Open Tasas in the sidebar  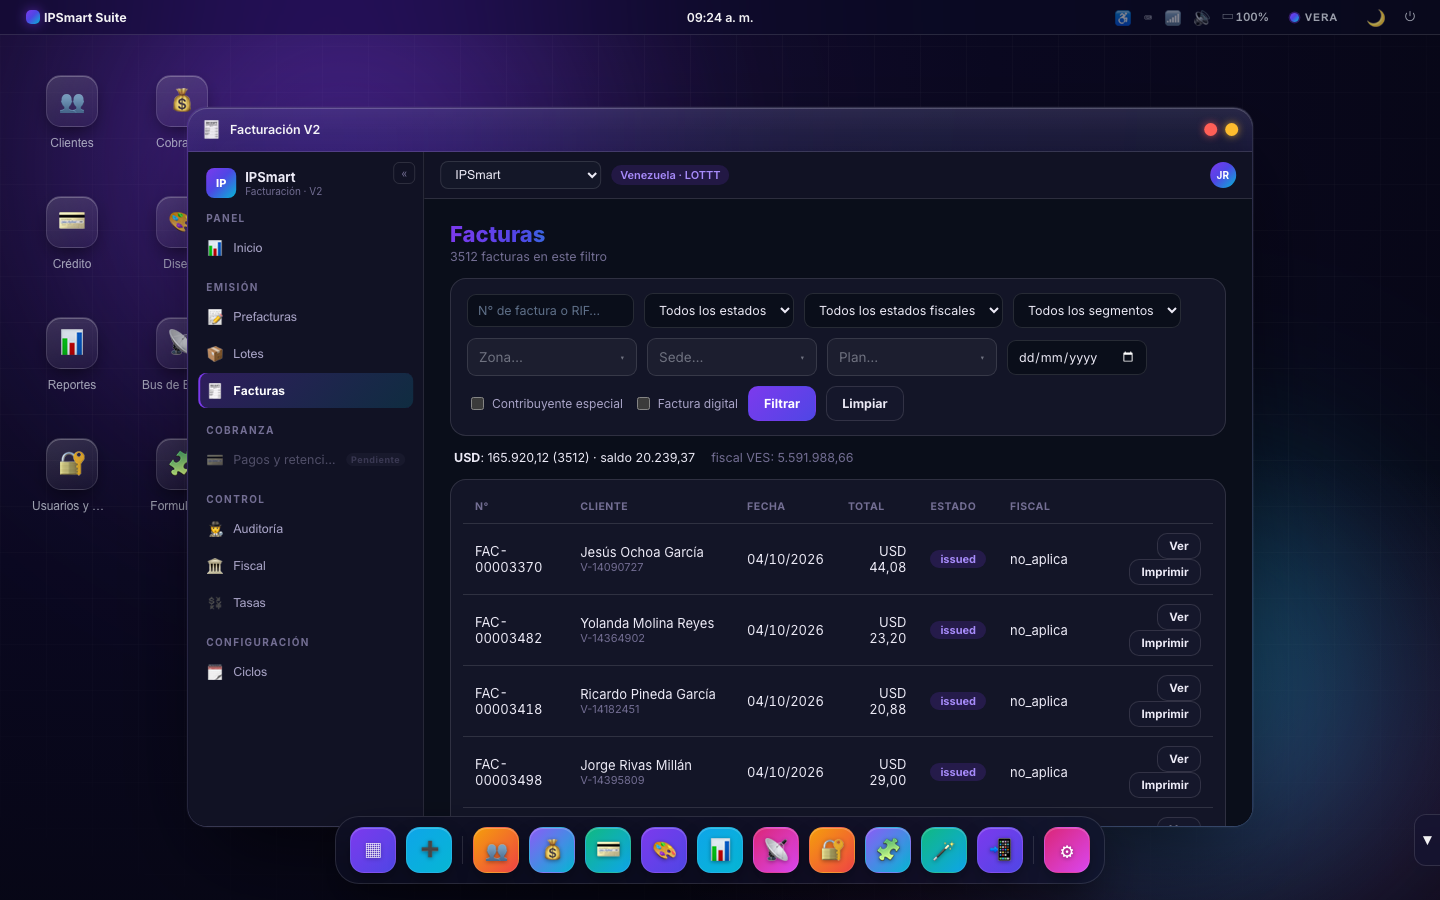click(x=306, y=603)
